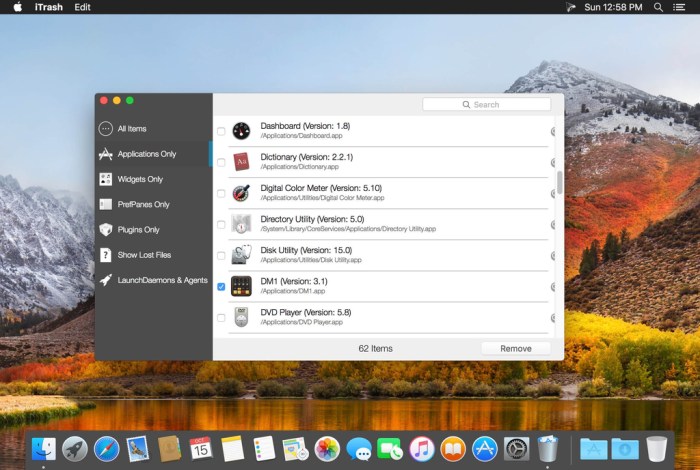Select Applications Only in the sidebar
The width and height of the screenshot is (700, 470).
(146, 154)
